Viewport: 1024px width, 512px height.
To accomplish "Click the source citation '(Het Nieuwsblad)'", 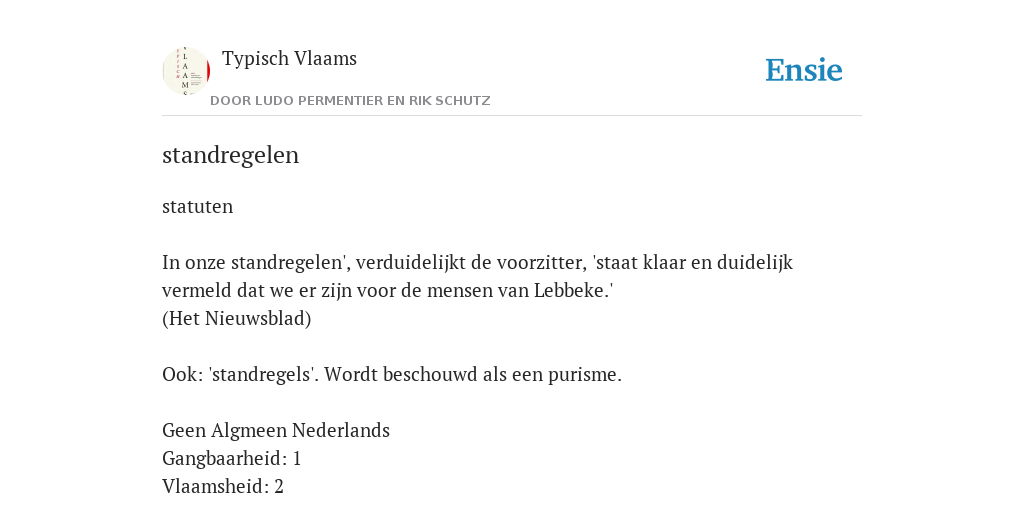I will (236, 319).
